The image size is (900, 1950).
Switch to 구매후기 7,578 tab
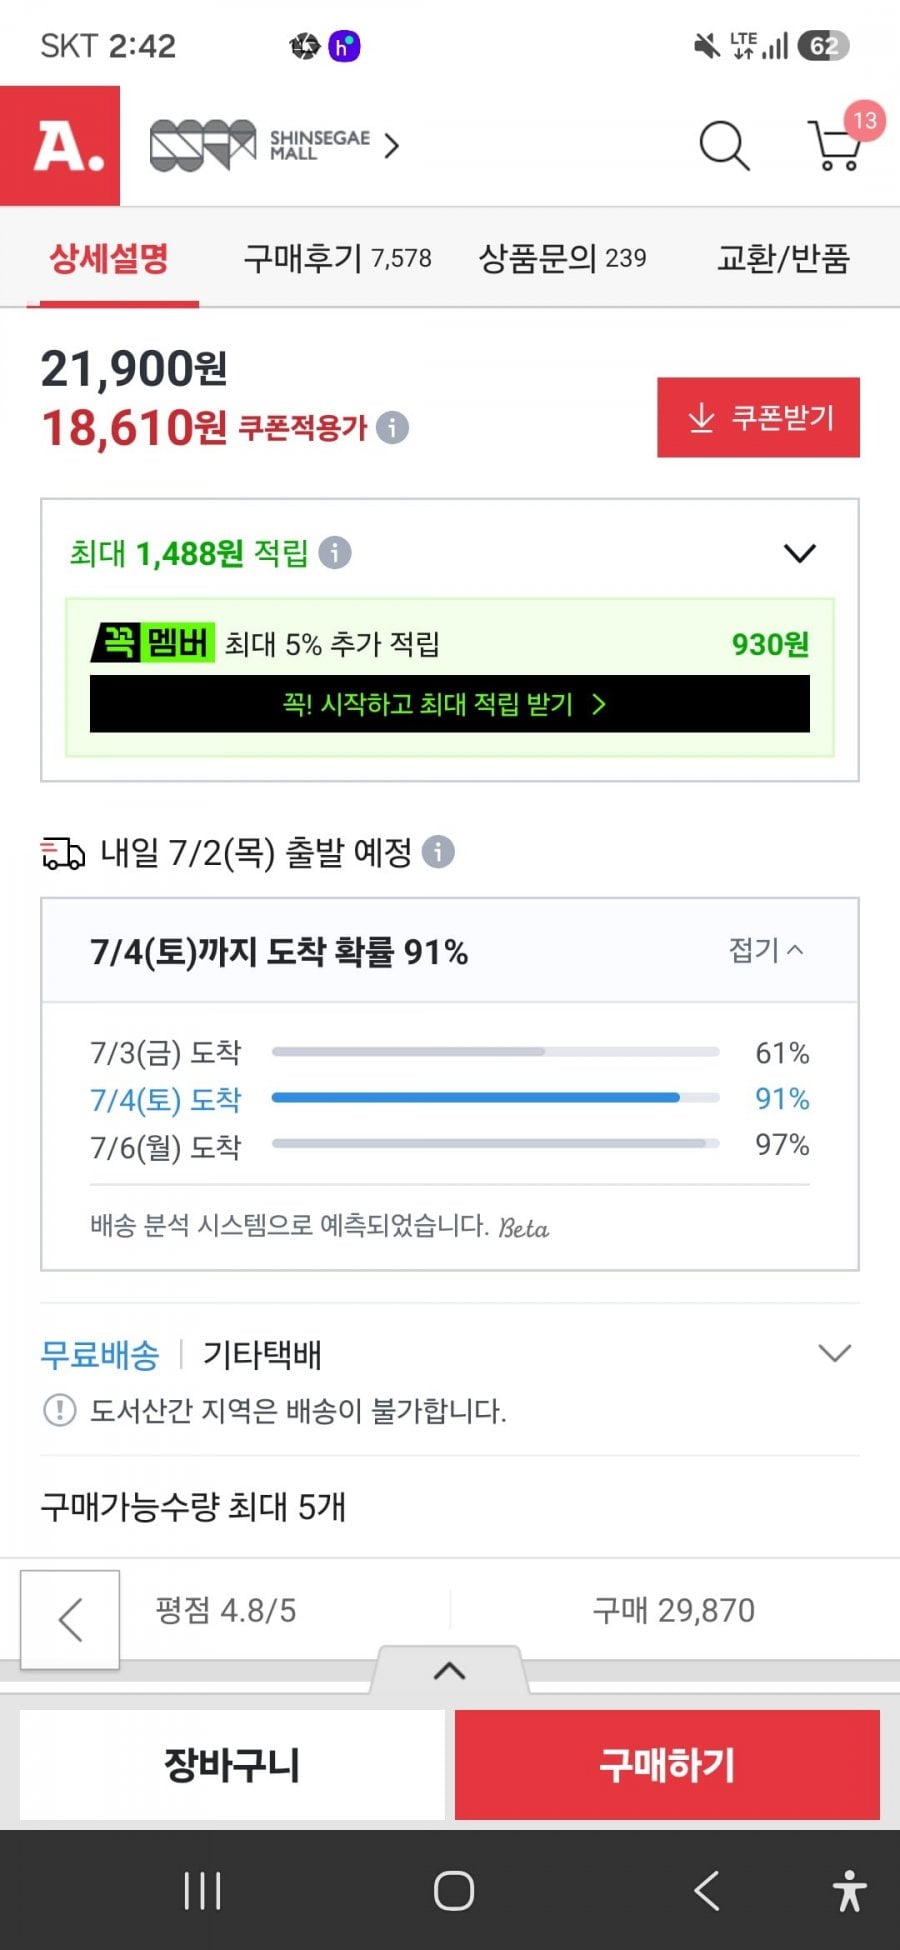pyautogui.click(x=338, y=259)
